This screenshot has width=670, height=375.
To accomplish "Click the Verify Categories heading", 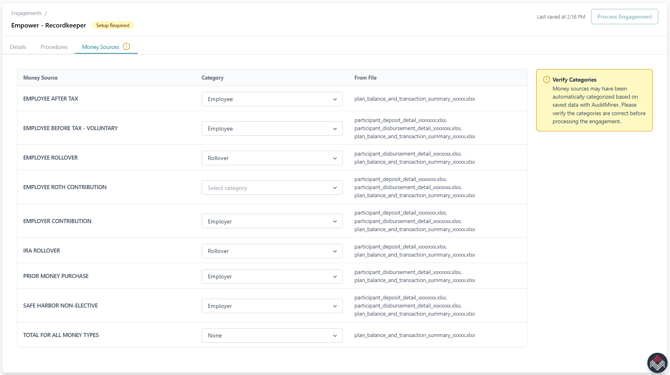I will tap(574, 80).
